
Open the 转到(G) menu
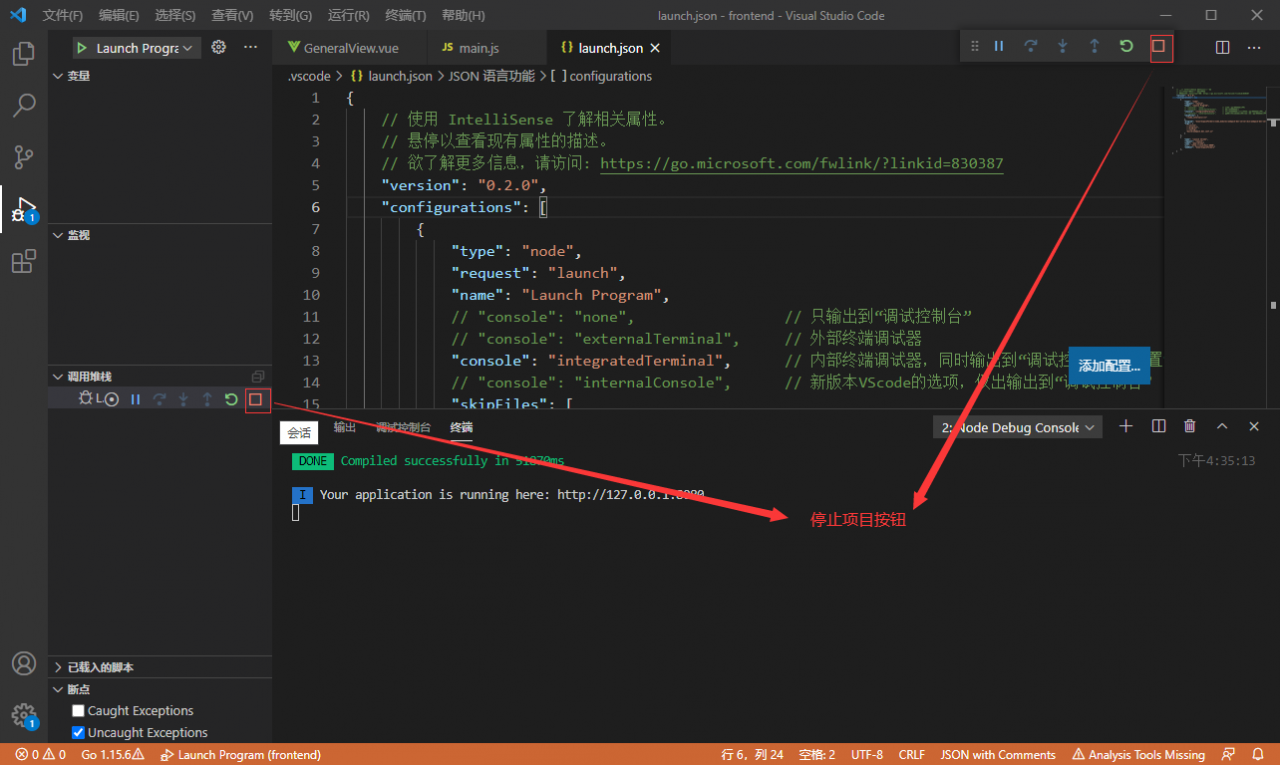pyautogui.click(x=290, y=16)
